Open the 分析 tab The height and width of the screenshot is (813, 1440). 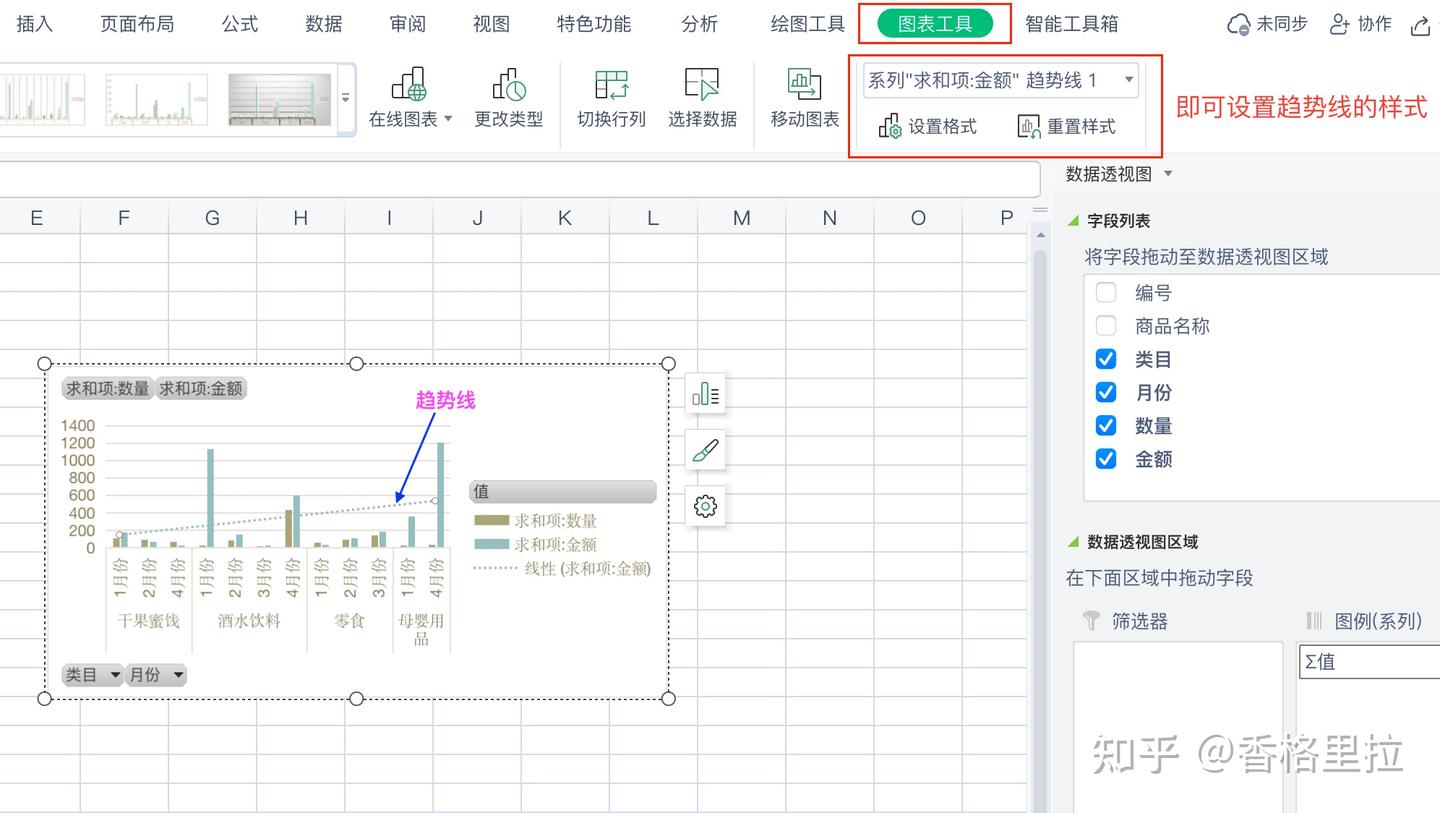click(700, 24)
